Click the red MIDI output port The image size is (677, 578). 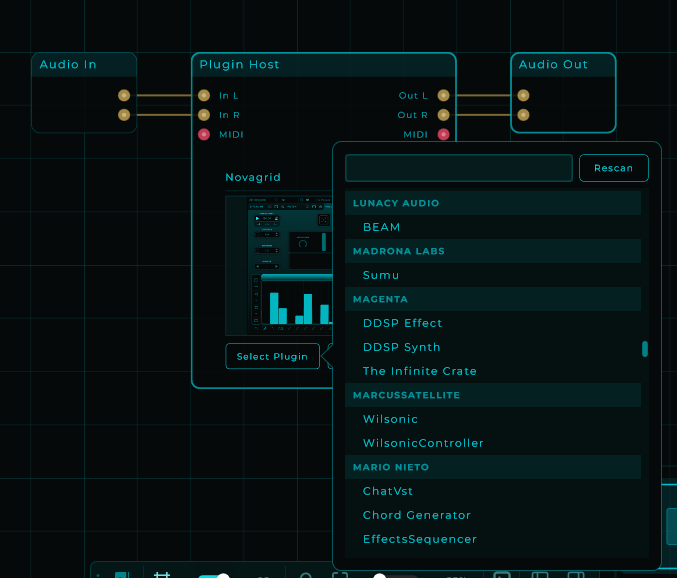click(x=443, y=134)
